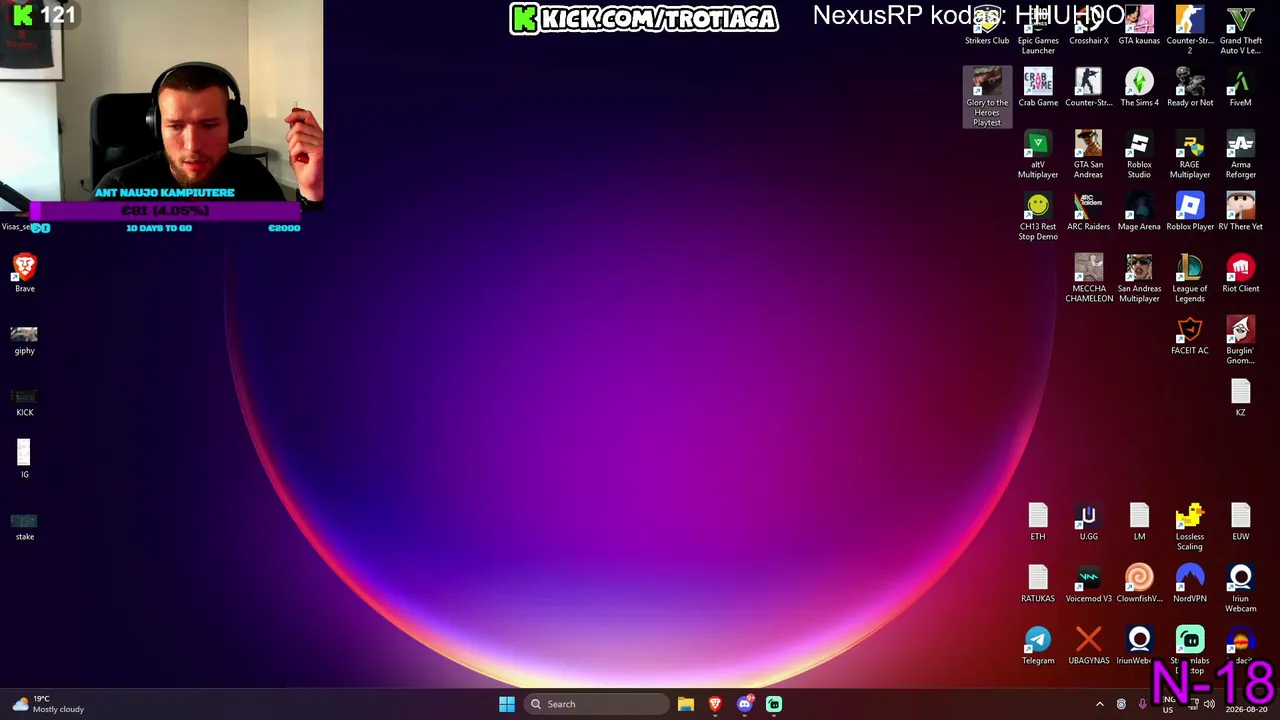The image size is (1280, 720).
Task: Select the Arma Reforger shortcut
Action: (x=1241, y=155)
